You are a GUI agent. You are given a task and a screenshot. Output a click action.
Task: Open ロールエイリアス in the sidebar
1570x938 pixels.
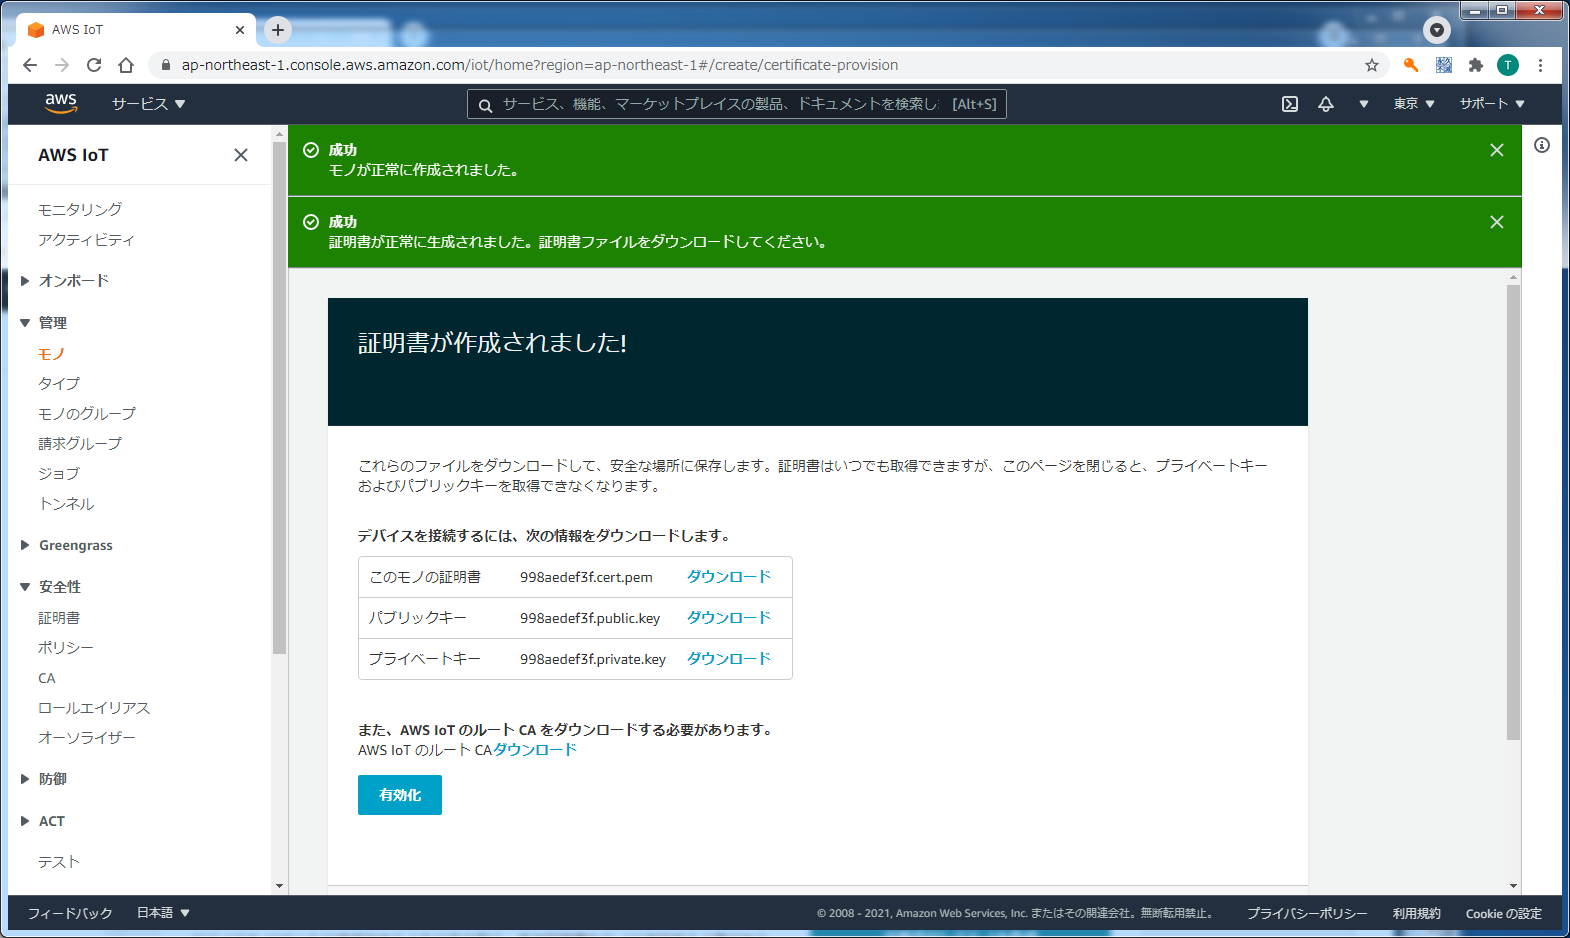94,708
